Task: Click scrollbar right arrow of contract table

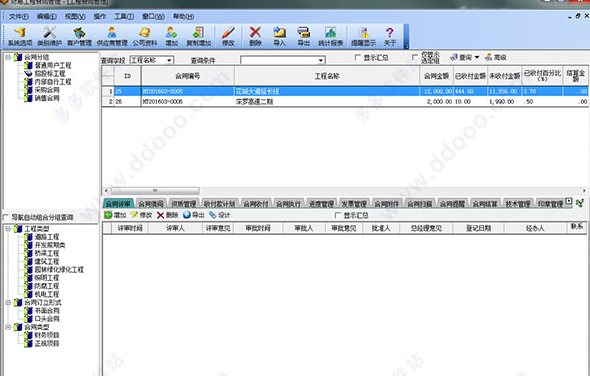Action: pyautogui.click(x=584, y=190)
